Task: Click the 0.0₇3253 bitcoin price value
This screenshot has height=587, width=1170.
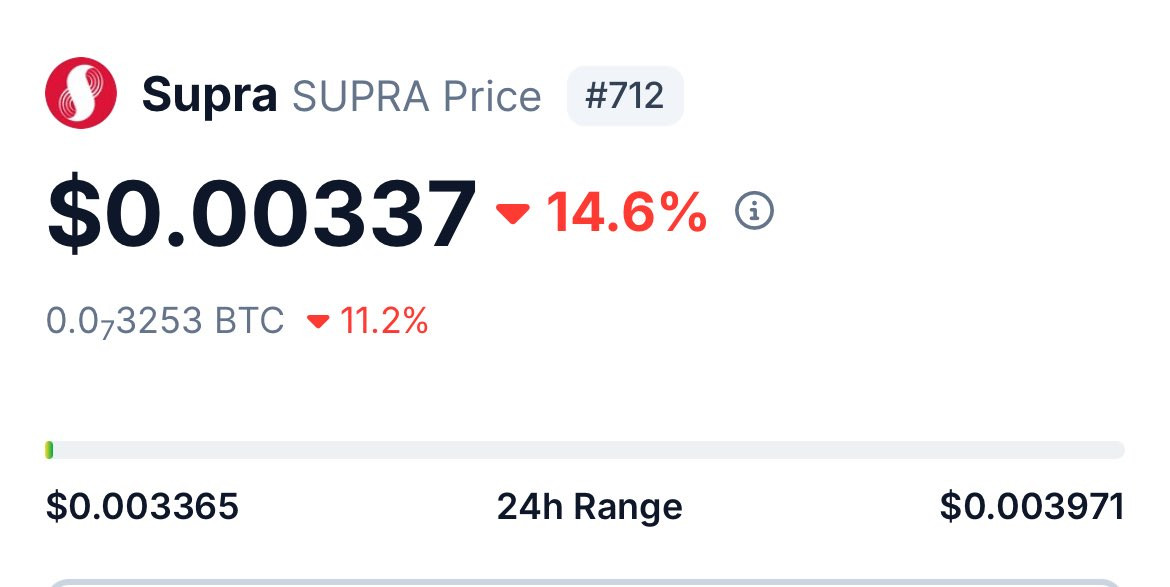Action: (x=125, y=321)
